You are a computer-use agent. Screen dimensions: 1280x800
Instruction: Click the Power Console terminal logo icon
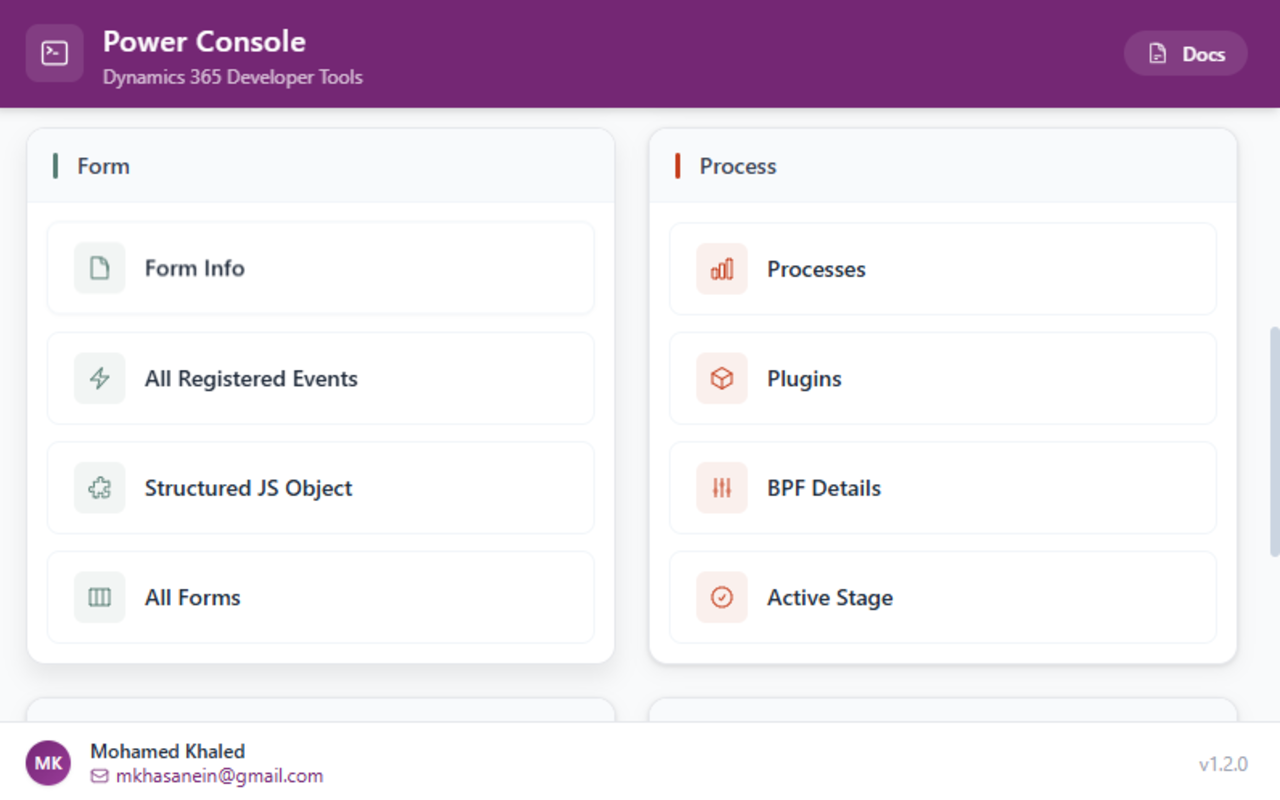click(x=54, y=53)
